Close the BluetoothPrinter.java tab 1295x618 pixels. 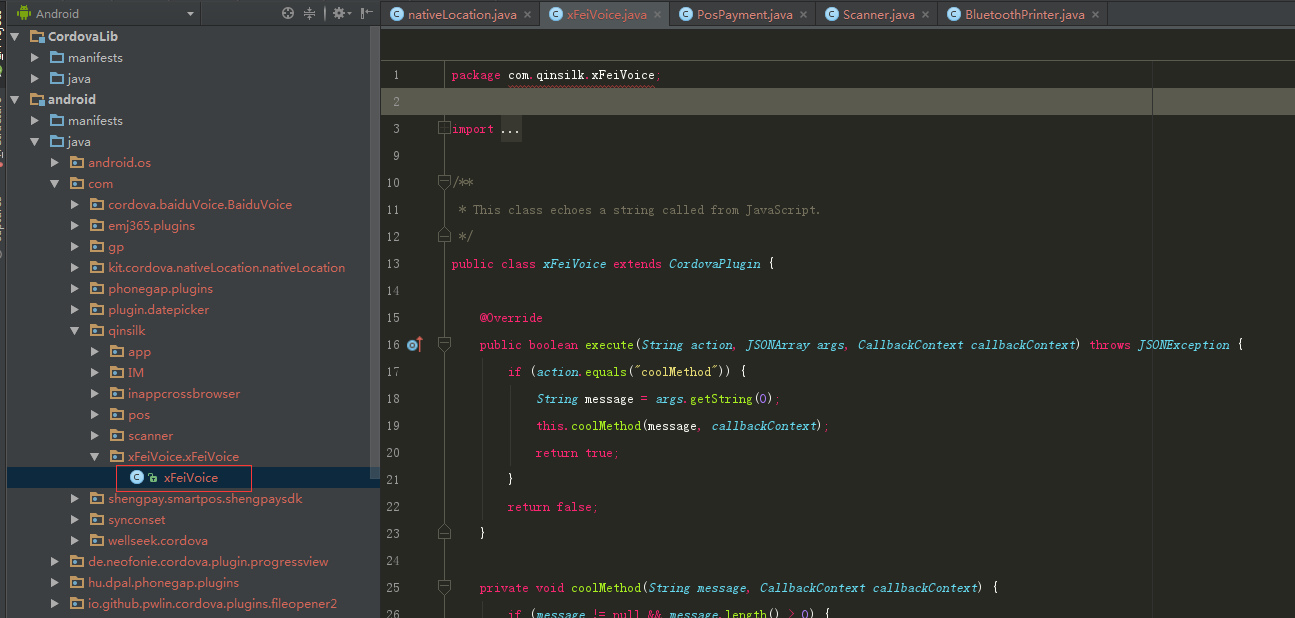pyautogui.click(x=1096, y=15)
